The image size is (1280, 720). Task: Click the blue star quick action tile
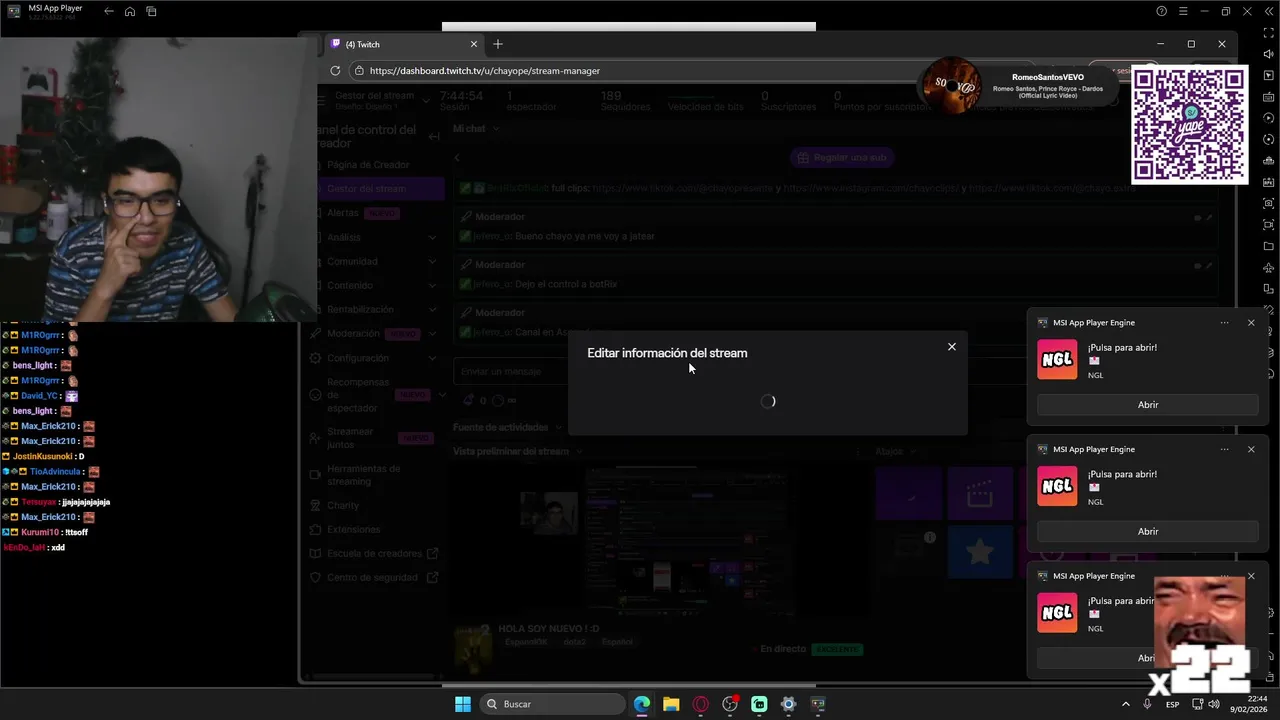coord(980,551)
